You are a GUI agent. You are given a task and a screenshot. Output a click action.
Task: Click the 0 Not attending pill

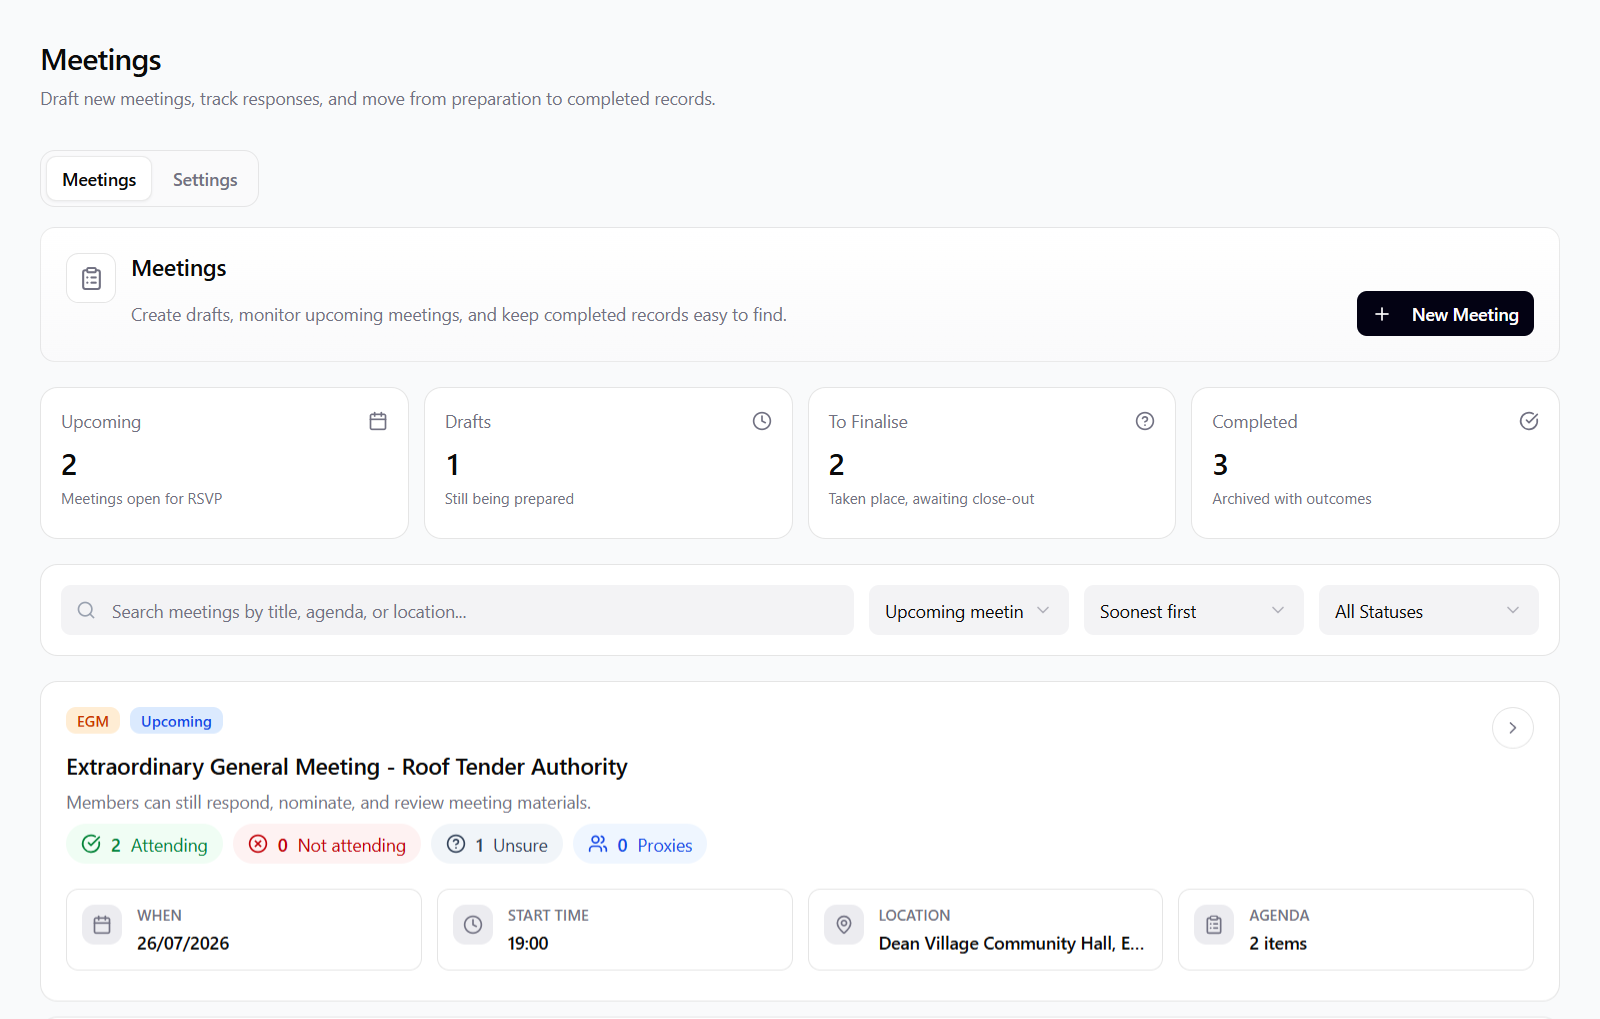pos(327,845)
